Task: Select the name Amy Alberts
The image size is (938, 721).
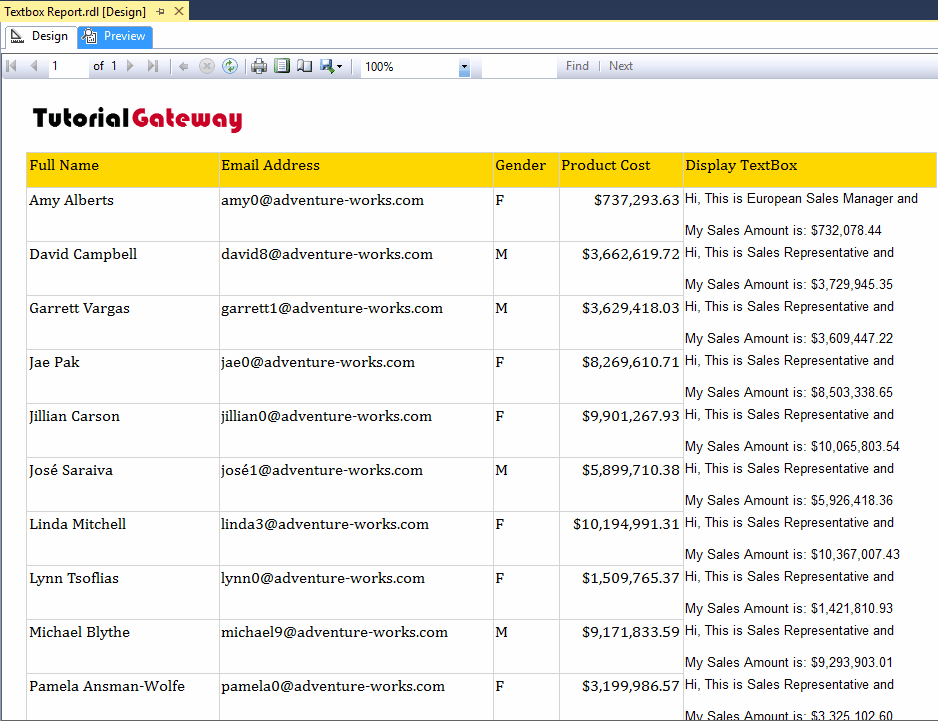Action: coord(71,200)
